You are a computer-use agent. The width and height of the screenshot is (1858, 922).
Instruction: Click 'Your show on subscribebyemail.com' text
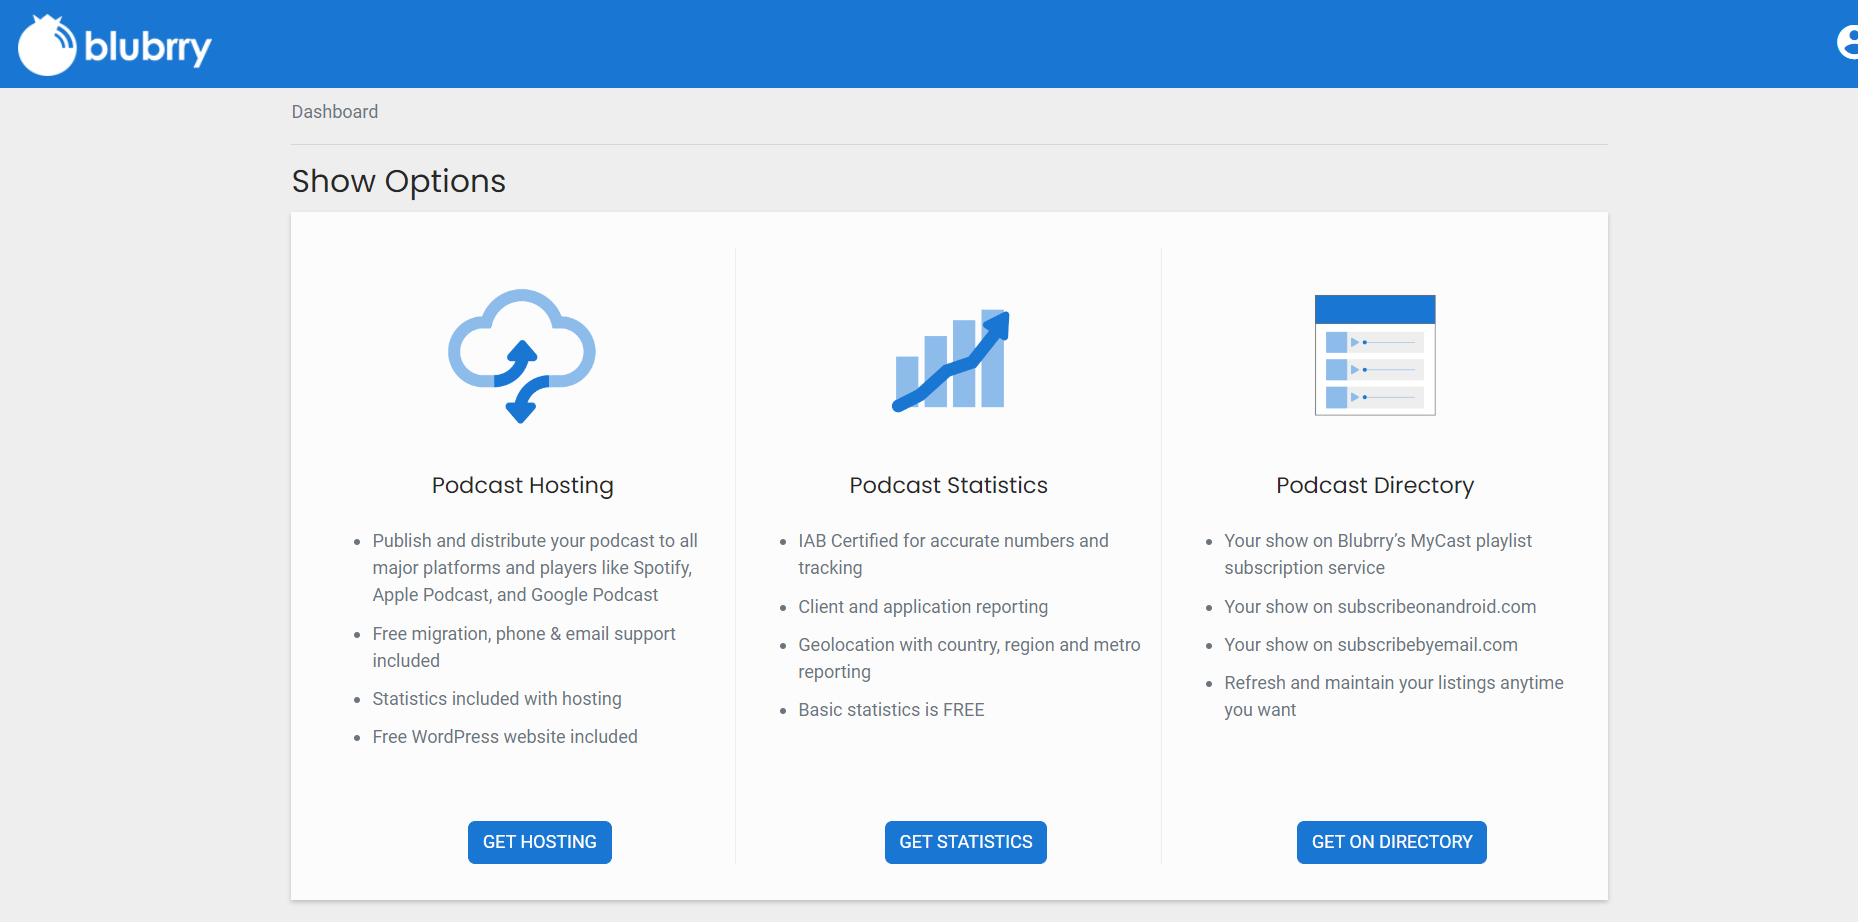point(1371,645)
